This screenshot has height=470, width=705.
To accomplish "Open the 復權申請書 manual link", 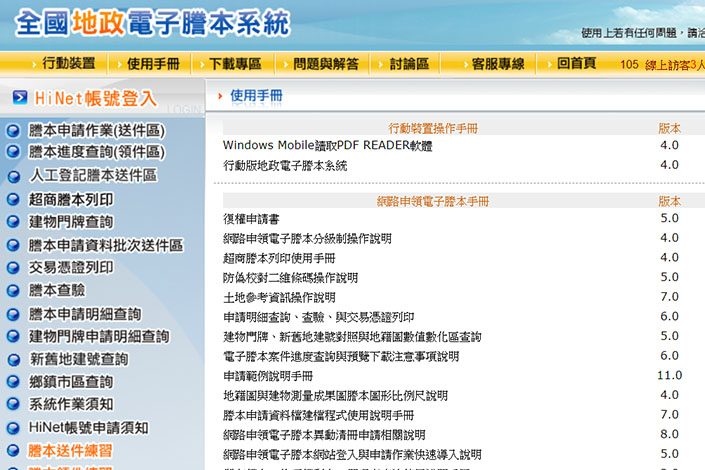I will tap(251, 219).
